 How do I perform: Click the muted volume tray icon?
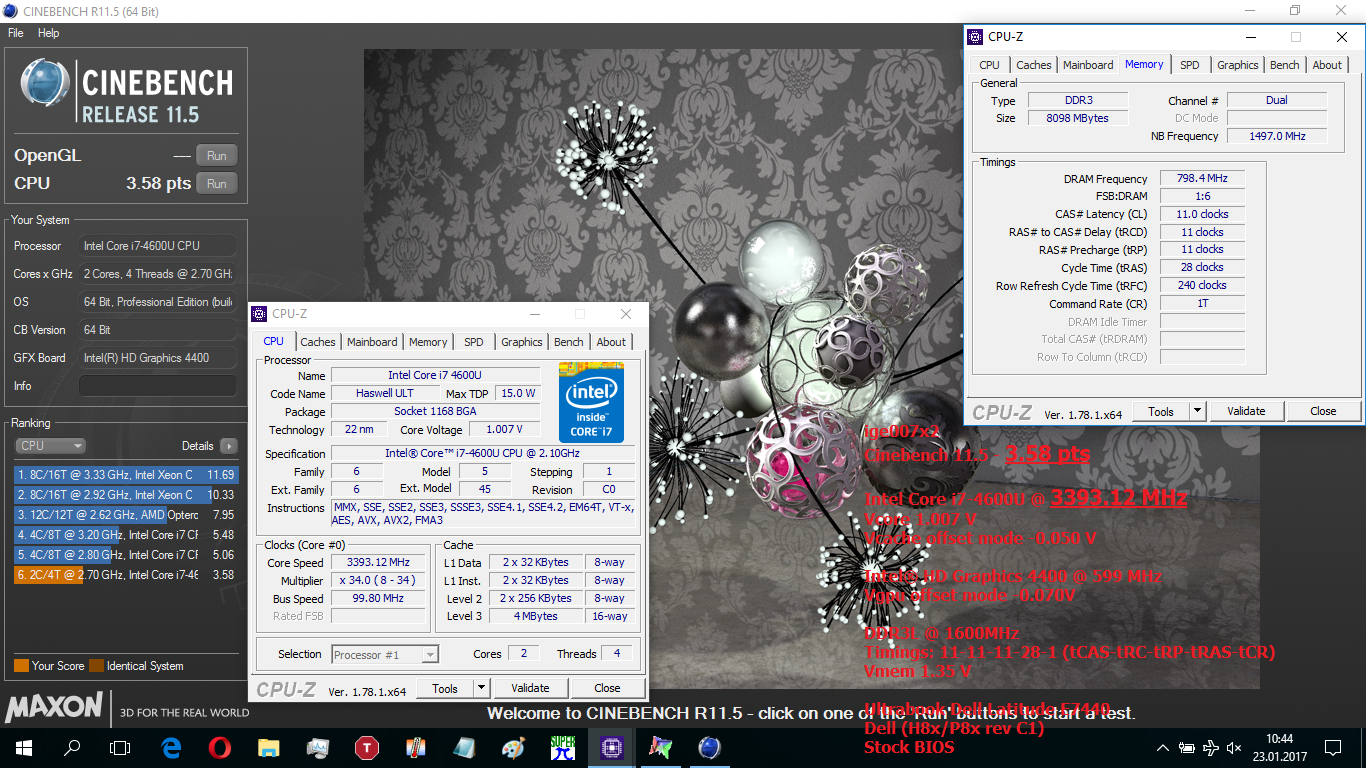point(1236,748)
